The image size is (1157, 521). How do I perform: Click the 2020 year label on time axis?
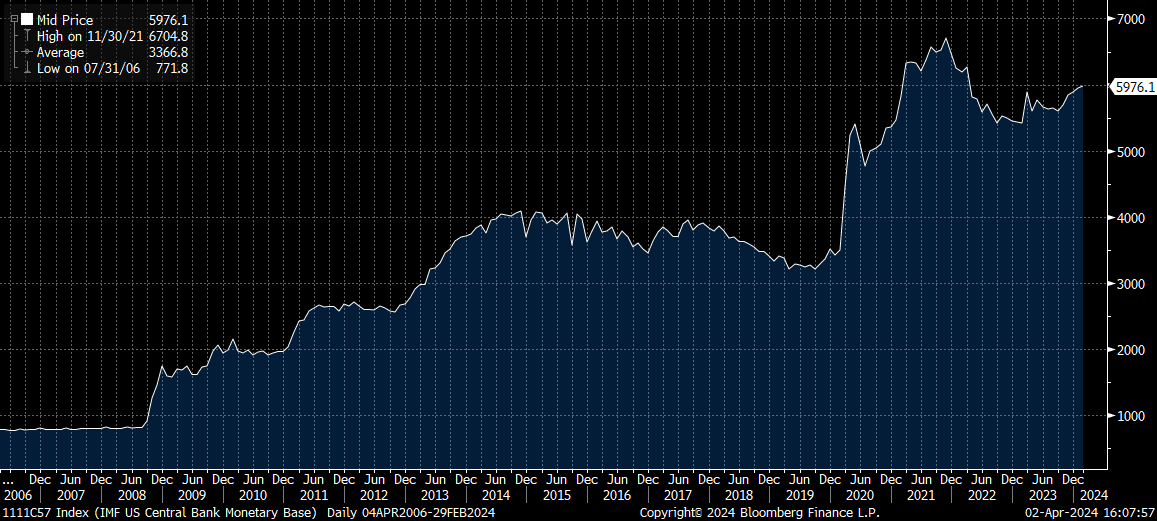click(x=859, y=495)
